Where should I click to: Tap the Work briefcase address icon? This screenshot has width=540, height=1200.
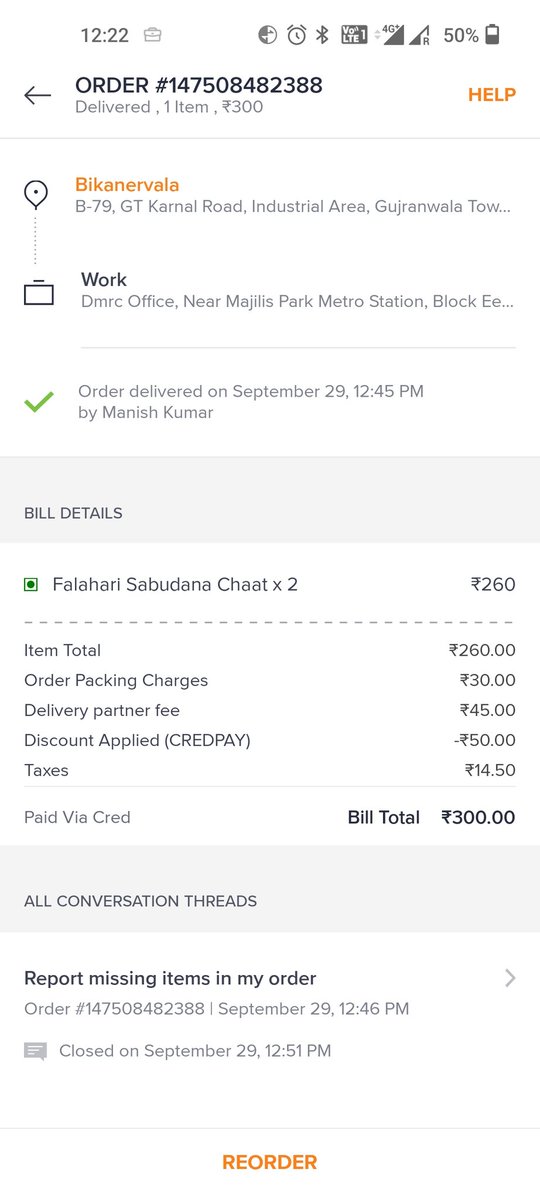[x=38, y=293]
